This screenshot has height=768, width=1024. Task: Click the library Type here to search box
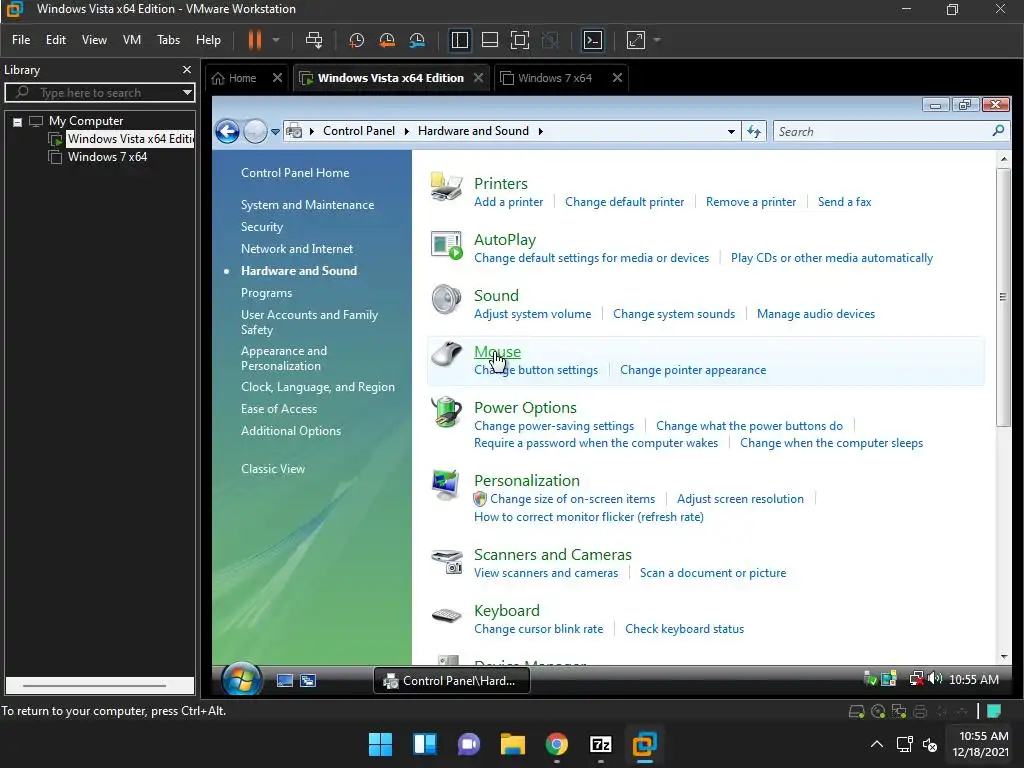101,93
